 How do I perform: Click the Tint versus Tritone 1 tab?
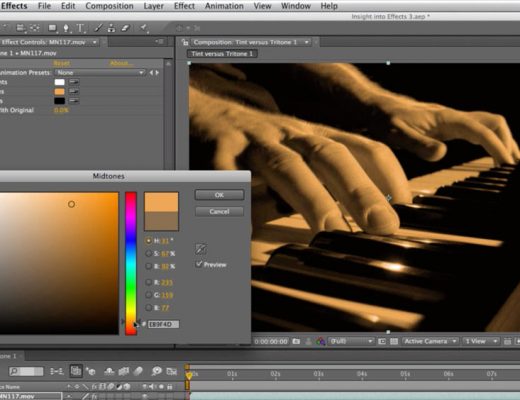coord(222,54)
